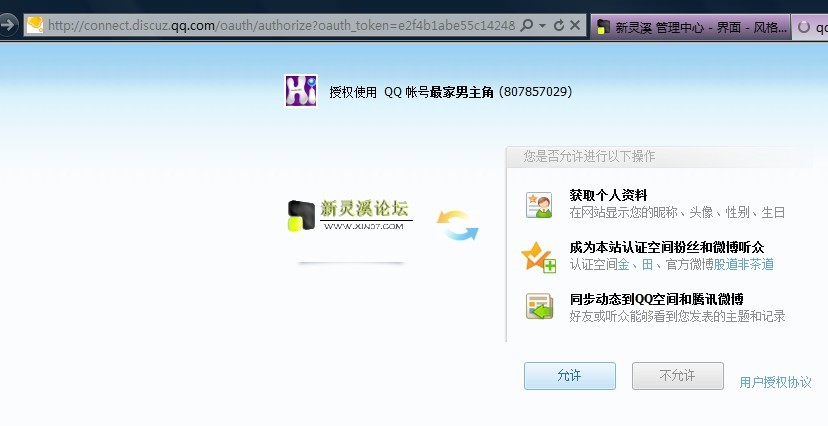Open the 金、田 certified space link

tap(635, 264)
